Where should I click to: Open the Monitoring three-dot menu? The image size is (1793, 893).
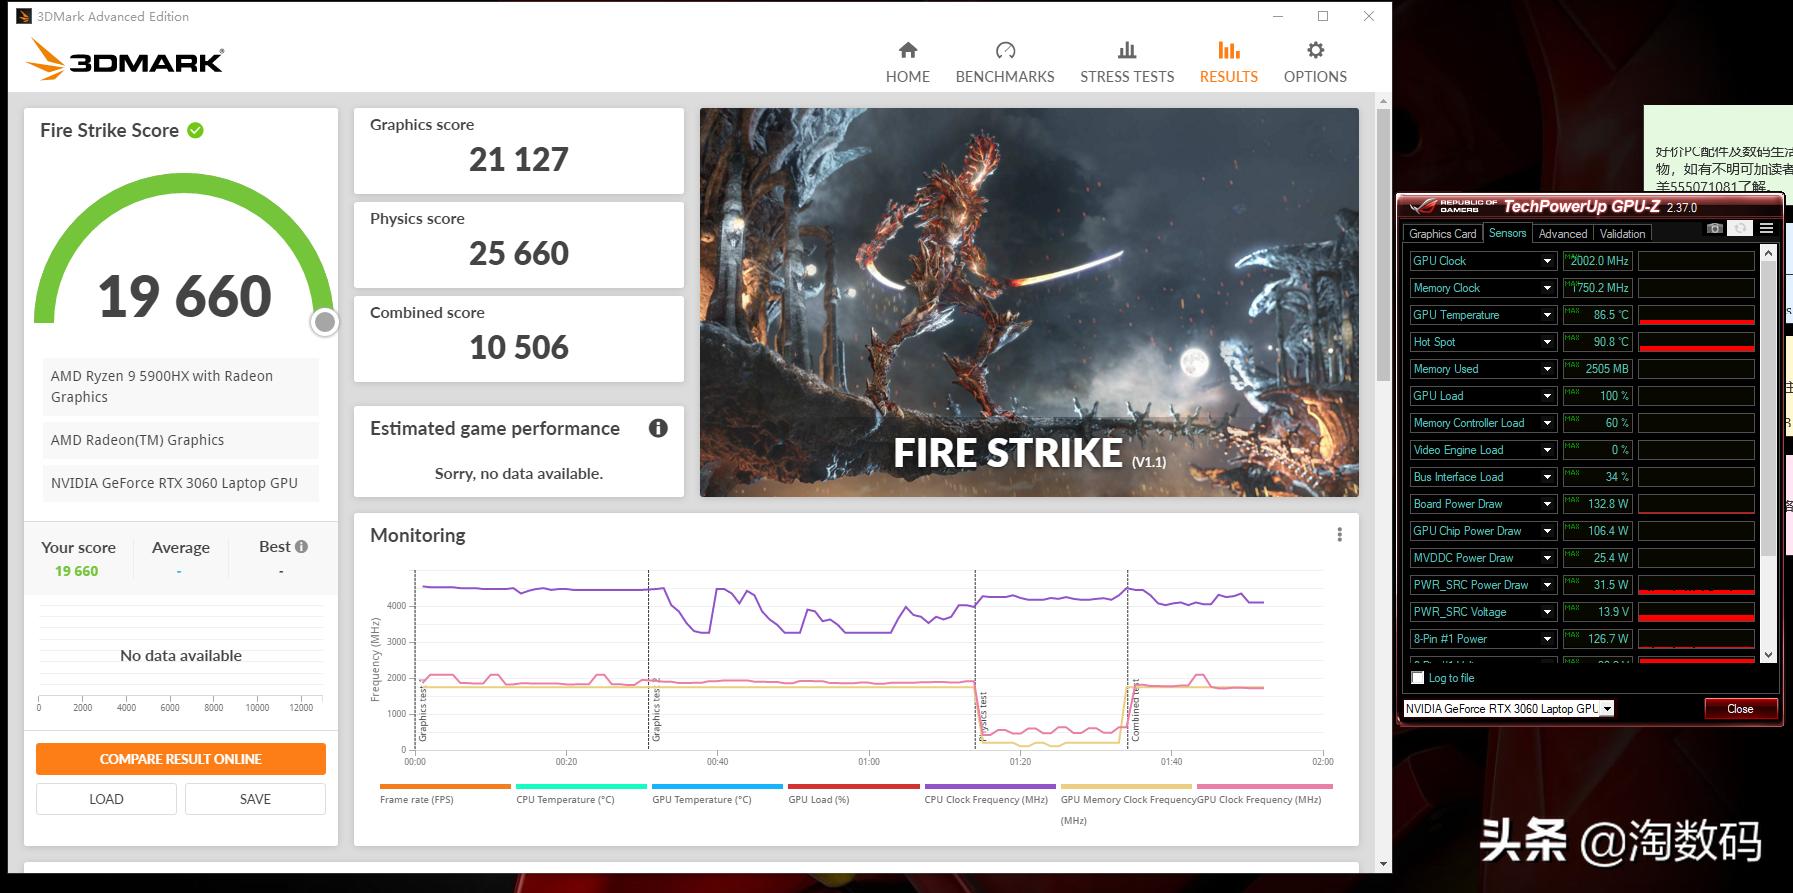[x=1339, y=535]
